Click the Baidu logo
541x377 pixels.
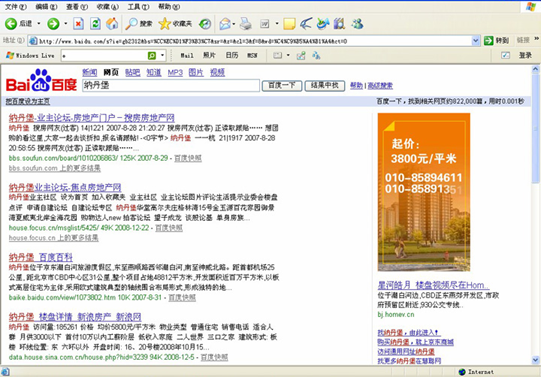[x=41, y=81]
